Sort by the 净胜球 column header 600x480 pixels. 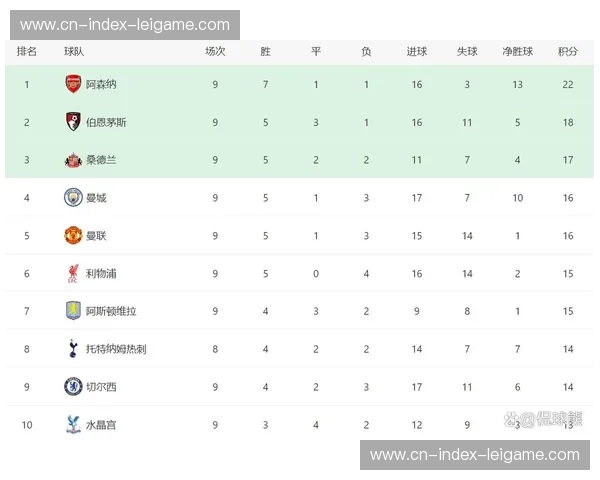coord(517,51)
